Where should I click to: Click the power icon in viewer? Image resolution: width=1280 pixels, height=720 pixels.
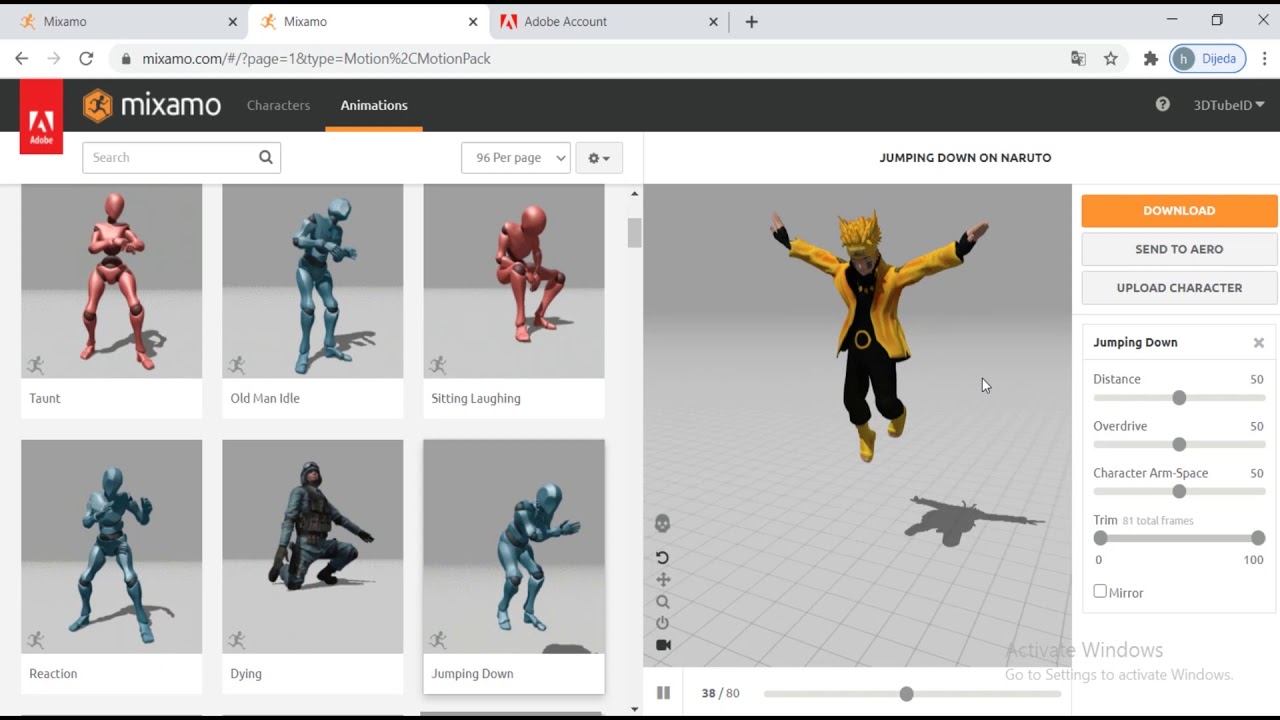tap(662, 623)
